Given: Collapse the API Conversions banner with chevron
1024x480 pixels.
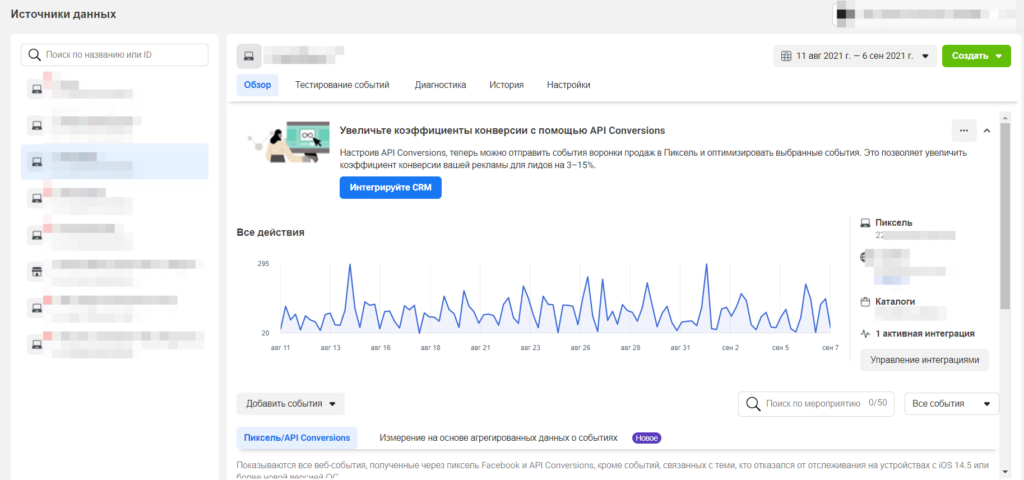Looking at the screenshot, I should (987, 130).
